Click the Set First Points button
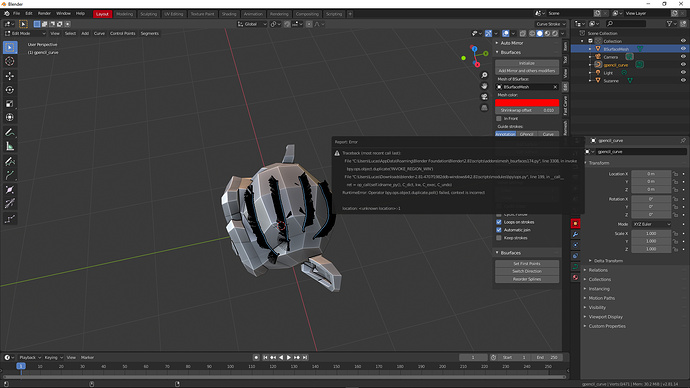Screen dimensions: 690x388 point(527,264)
